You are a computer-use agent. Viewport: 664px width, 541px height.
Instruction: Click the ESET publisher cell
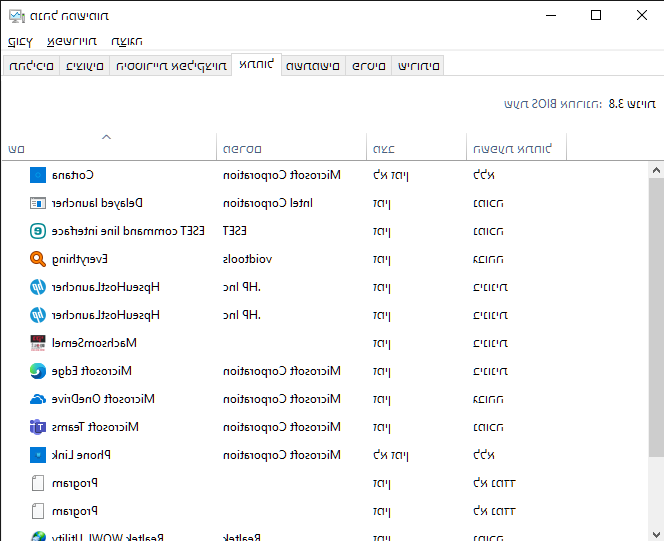[235, 231]
